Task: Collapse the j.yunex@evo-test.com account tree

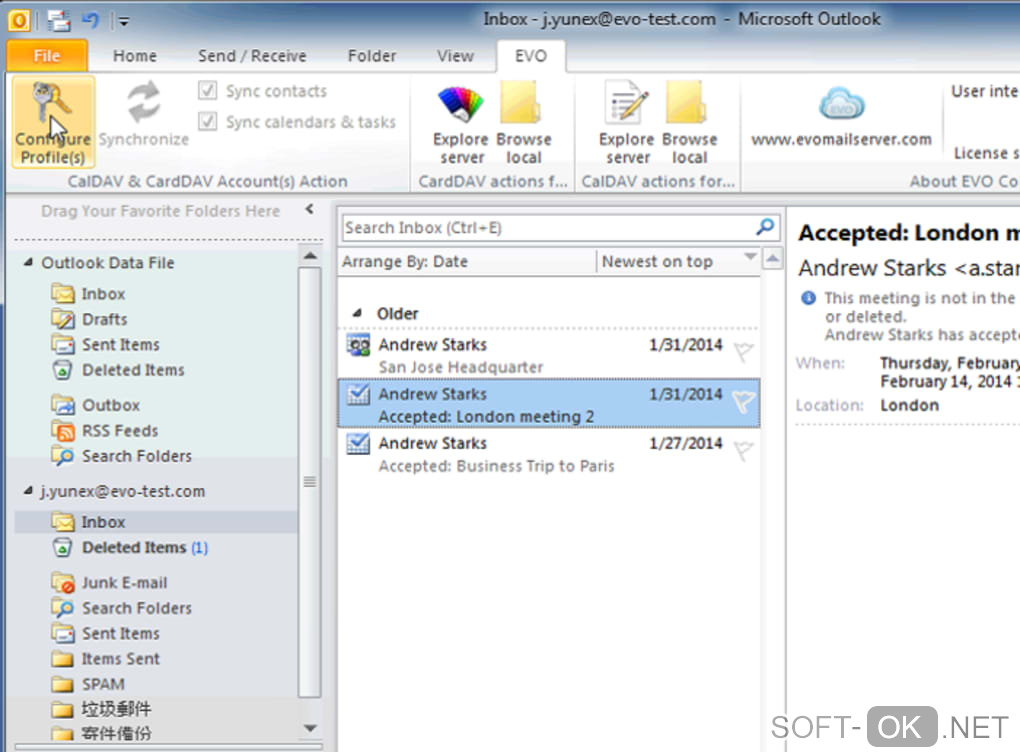Action: tap(28, 490)
